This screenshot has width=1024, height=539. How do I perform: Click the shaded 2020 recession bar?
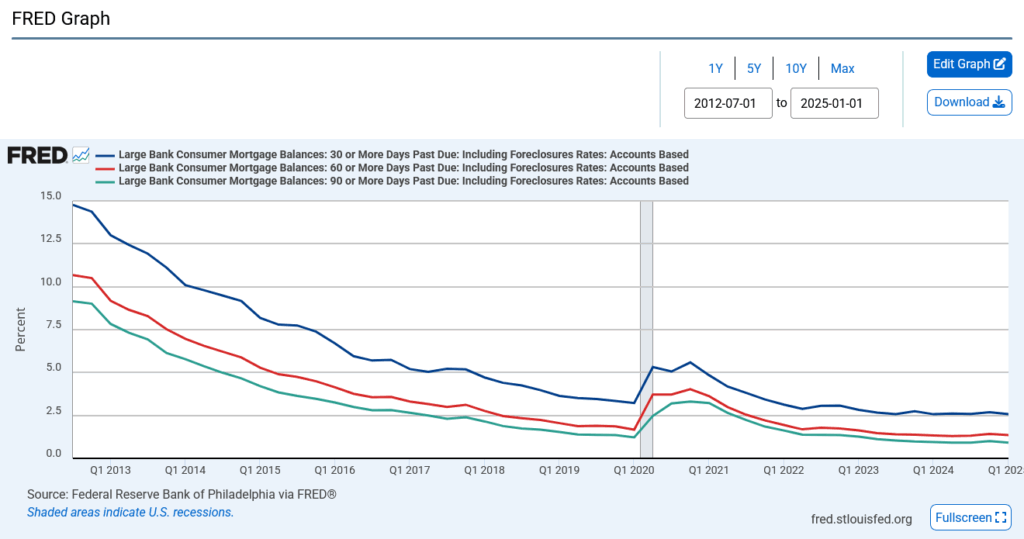point(646,330)
